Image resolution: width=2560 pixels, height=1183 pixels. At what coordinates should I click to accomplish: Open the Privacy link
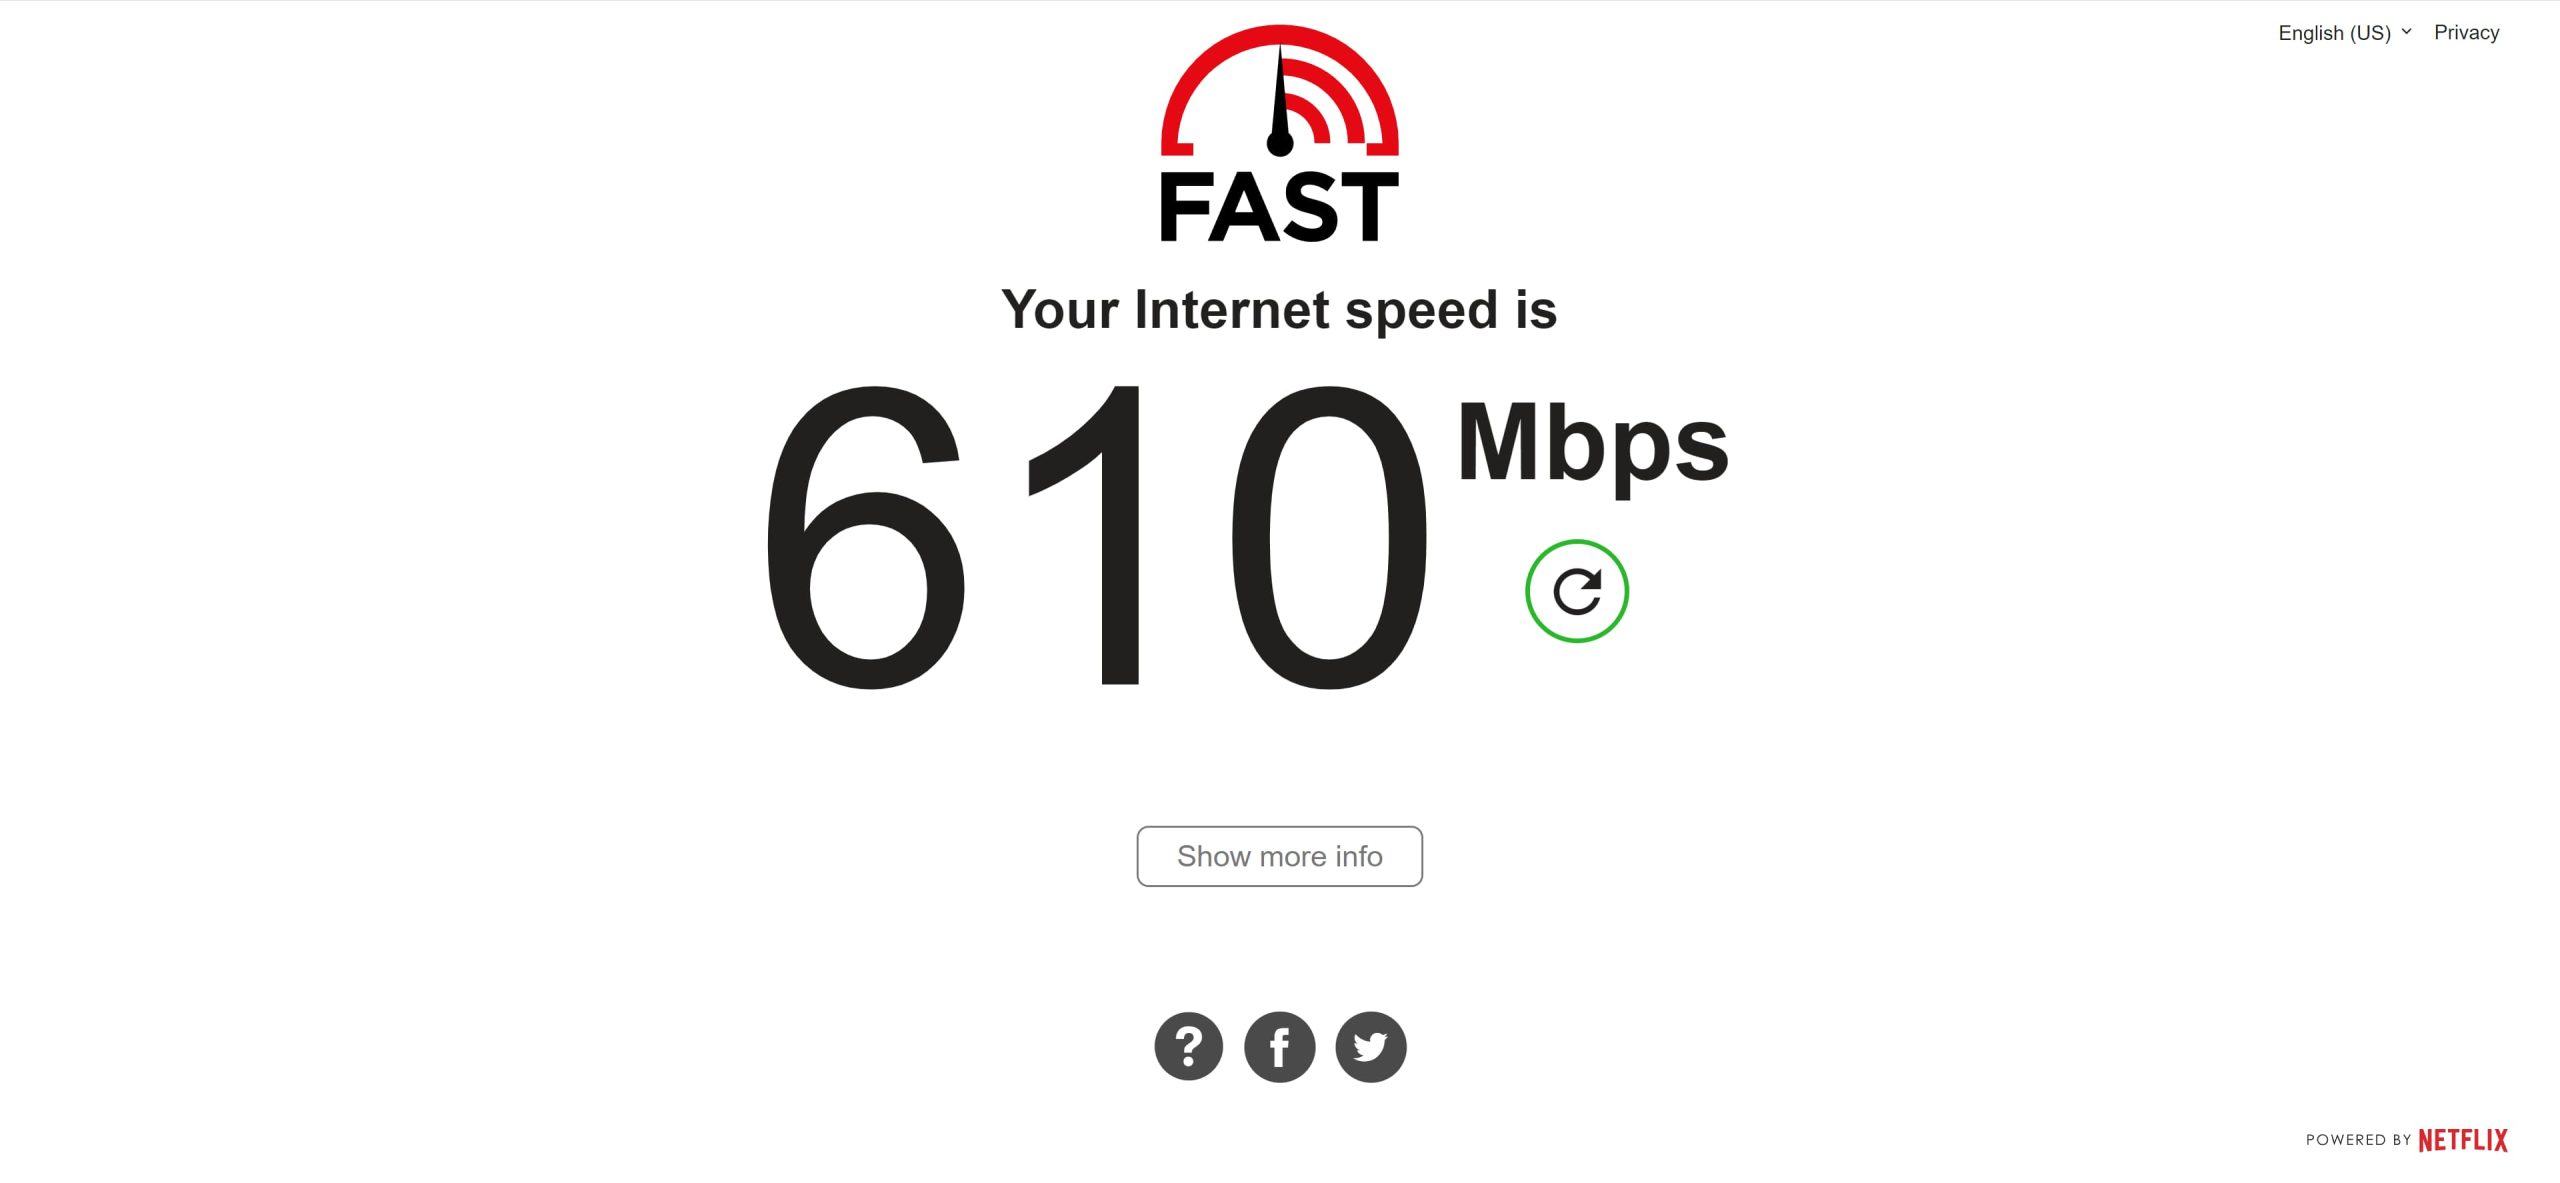coord(2466,33)
